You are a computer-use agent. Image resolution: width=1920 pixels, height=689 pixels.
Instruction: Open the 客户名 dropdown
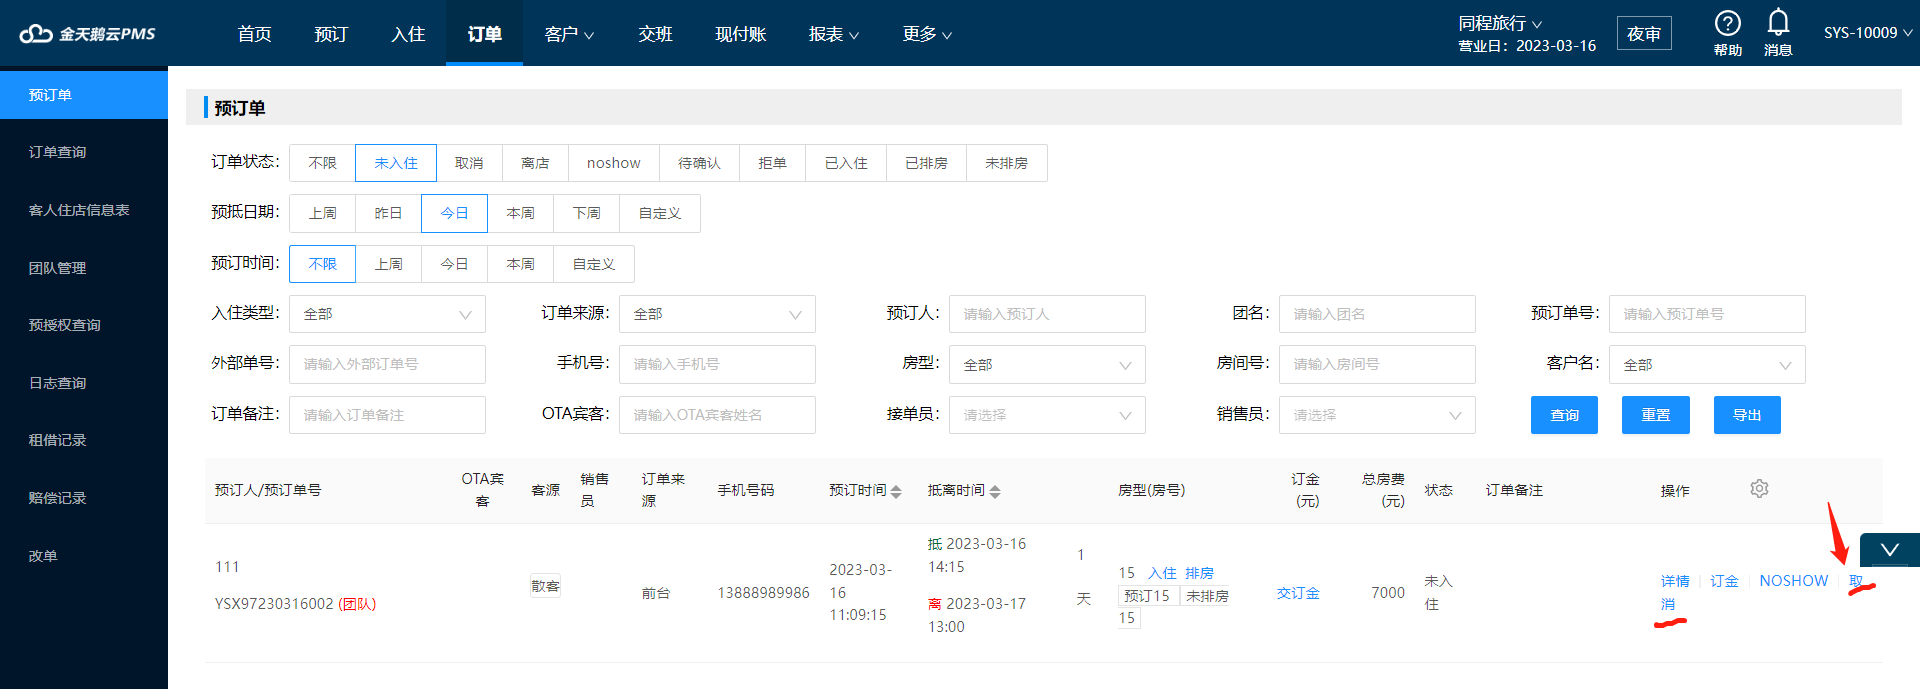(1707, 365)
